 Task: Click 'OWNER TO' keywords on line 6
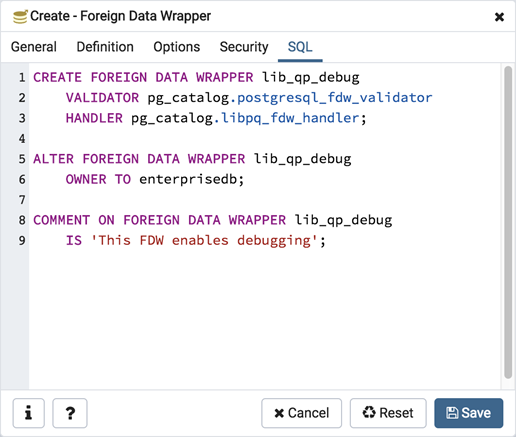98,179
